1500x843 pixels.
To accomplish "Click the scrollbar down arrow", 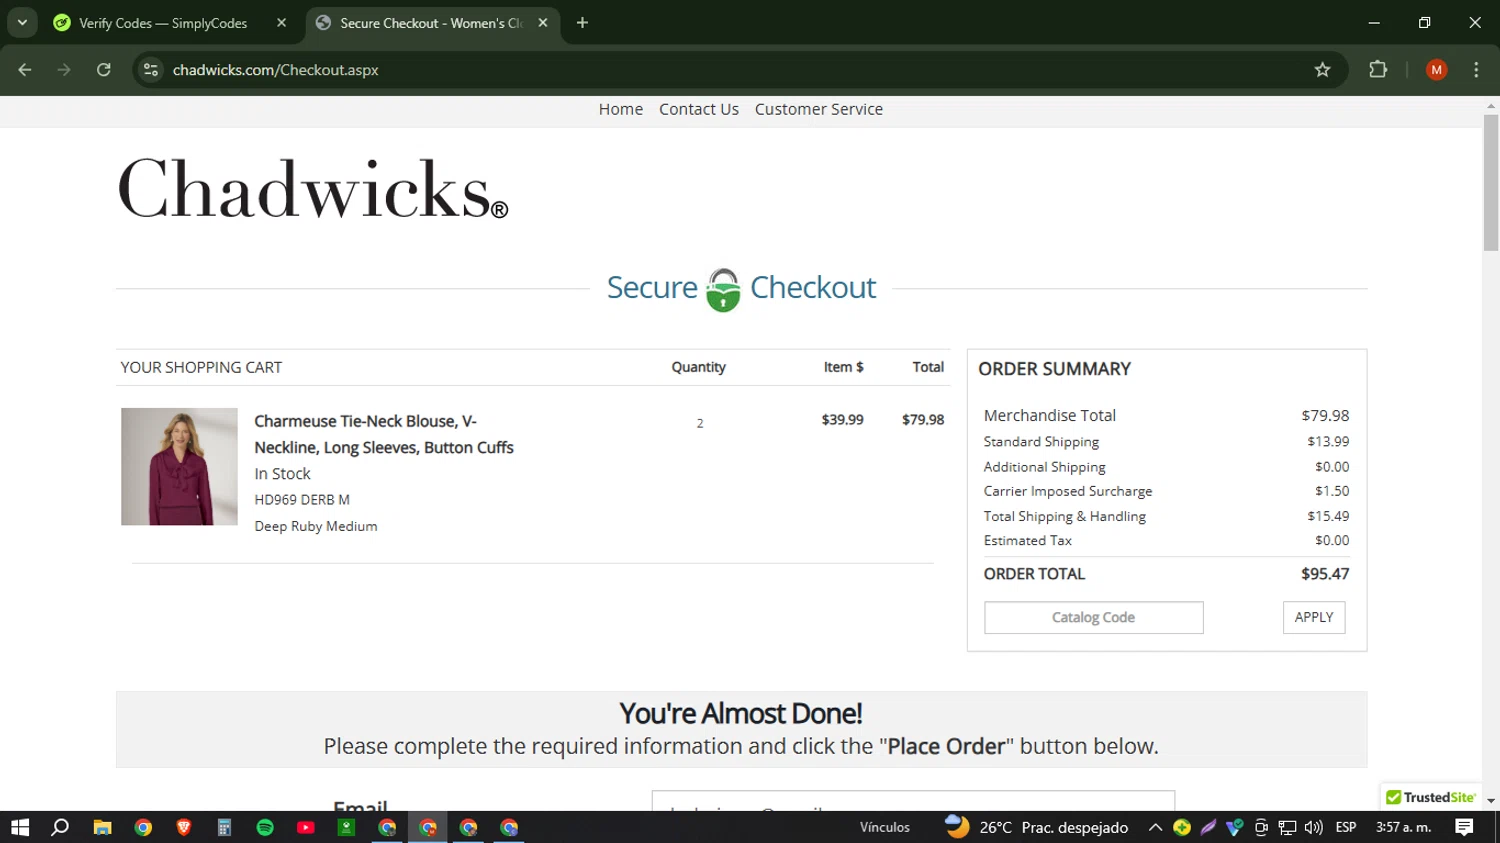I will tap(1491, 801).
